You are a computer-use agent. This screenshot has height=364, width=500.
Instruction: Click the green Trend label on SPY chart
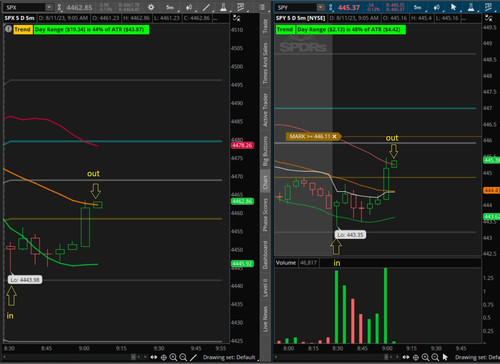coord(285,30)
